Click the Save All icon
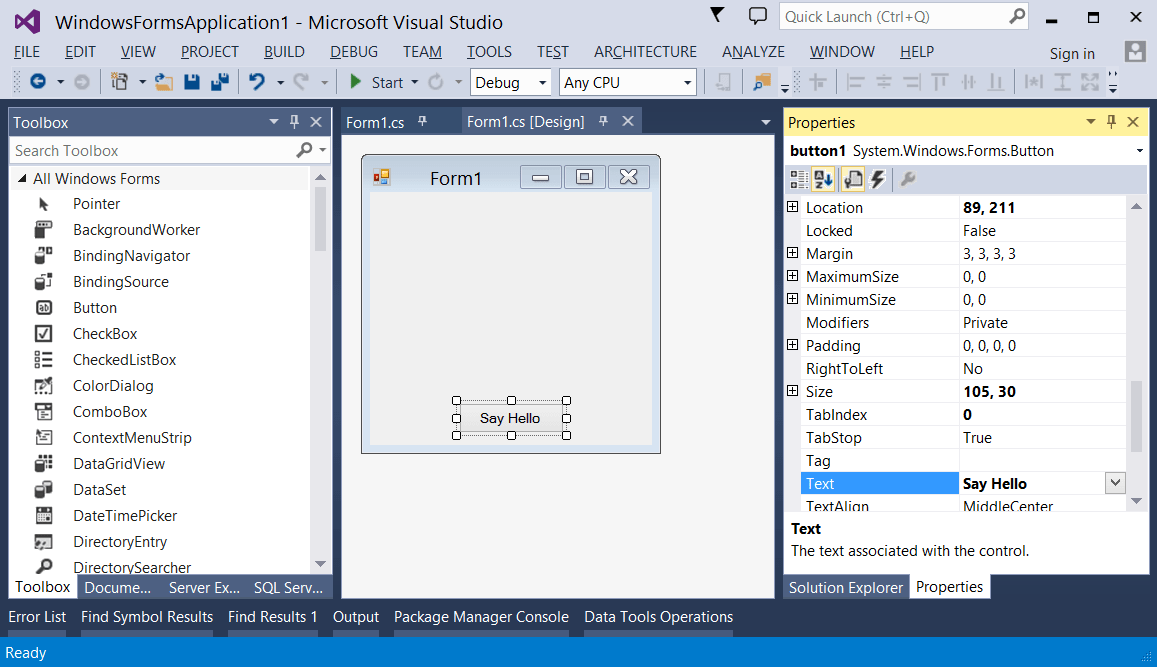1157x667 pixels. 220,82
